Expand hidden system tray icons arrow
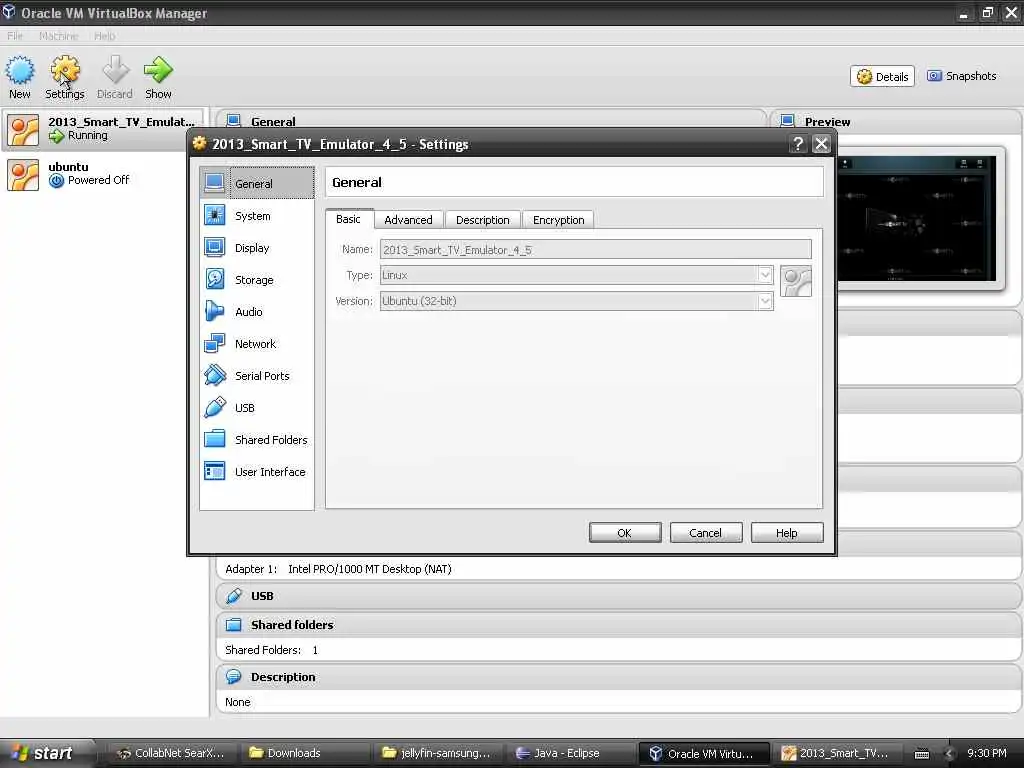The image size is (1024, 768). pyautogui.click(x=950, y=754)
